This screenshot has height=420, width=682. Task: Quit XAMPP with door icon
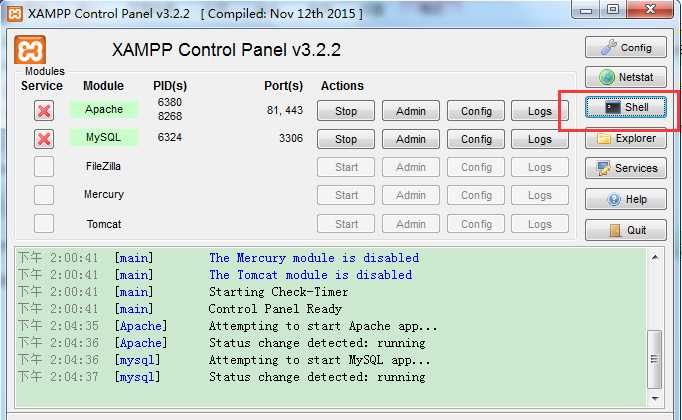click(625, 230)
